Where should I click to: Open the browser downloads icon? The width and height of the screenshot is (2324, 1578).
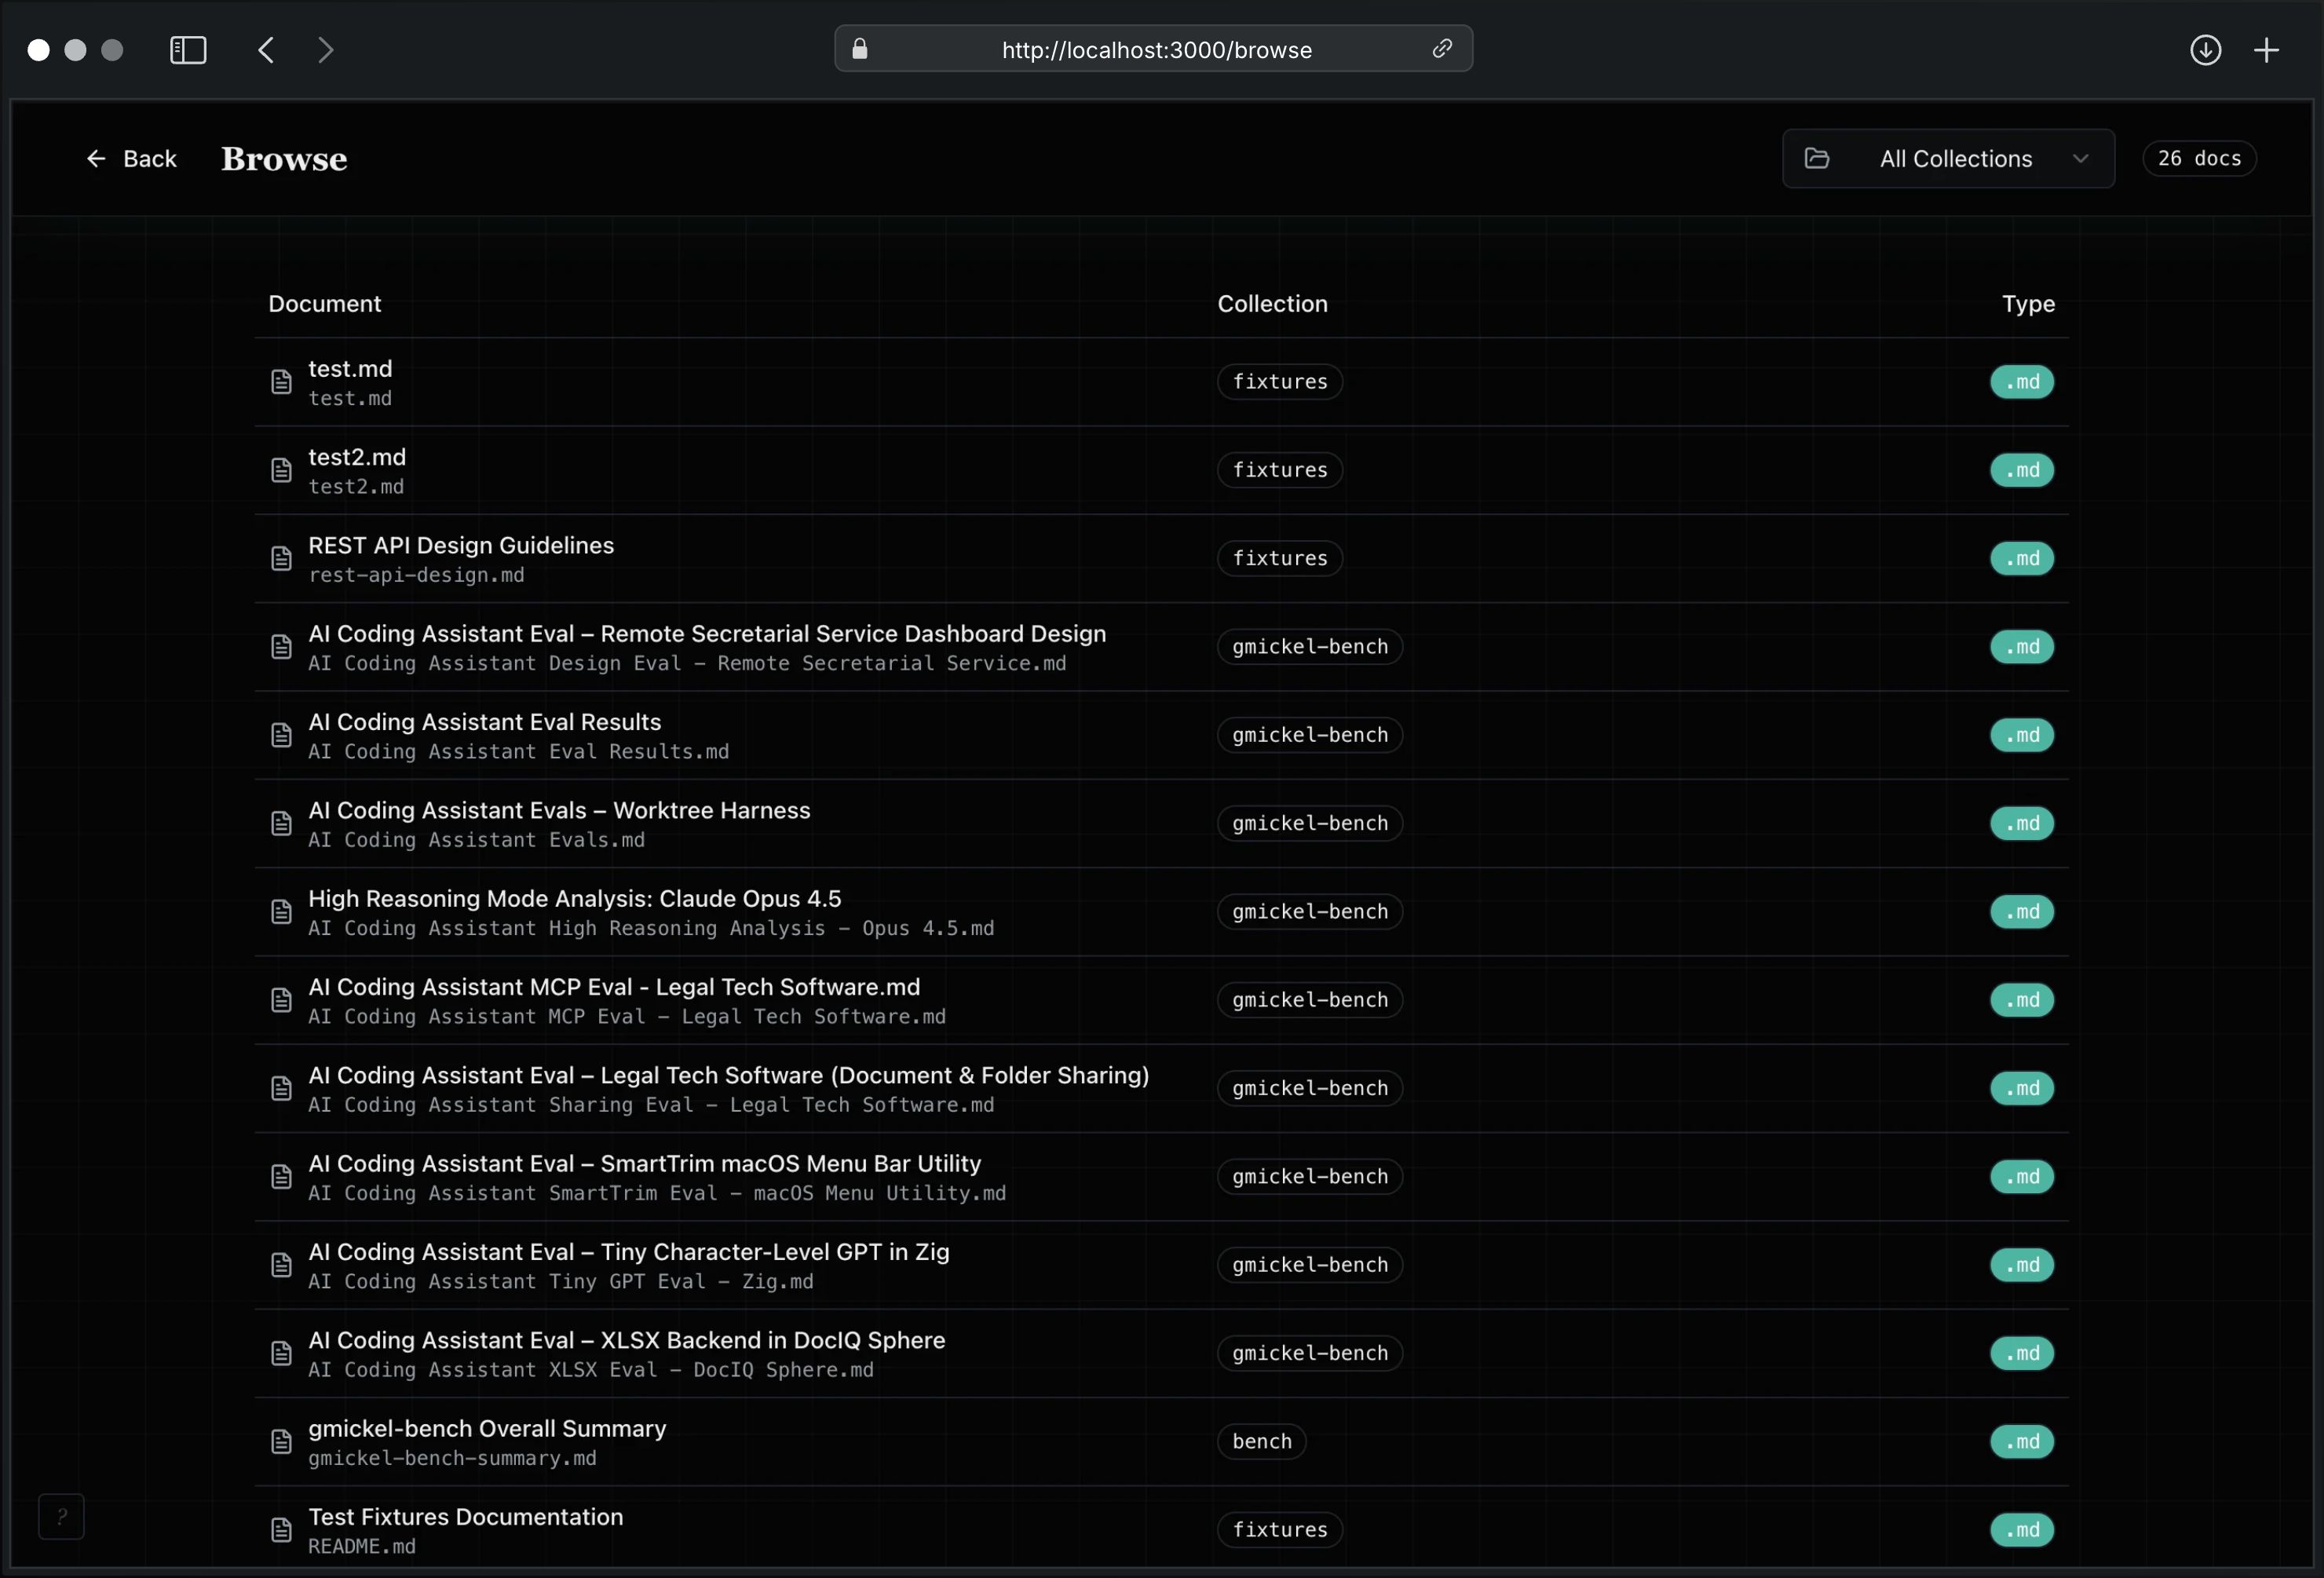2205,50
